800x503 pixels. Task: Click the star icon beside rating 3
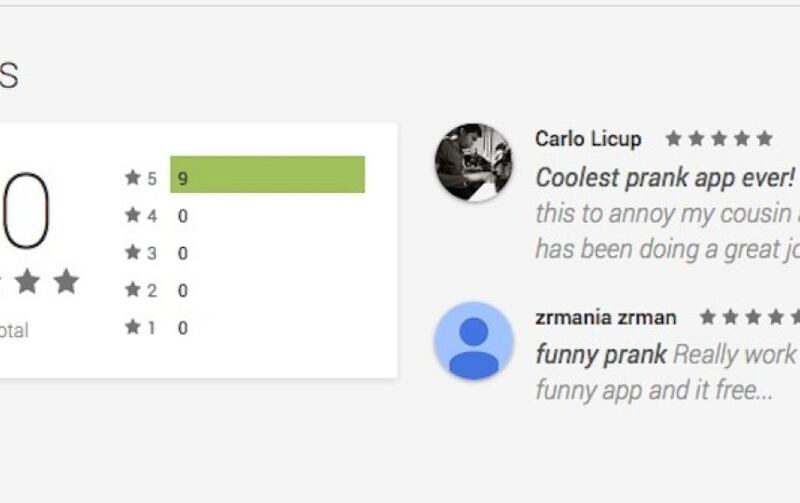(x=133, y=252)
